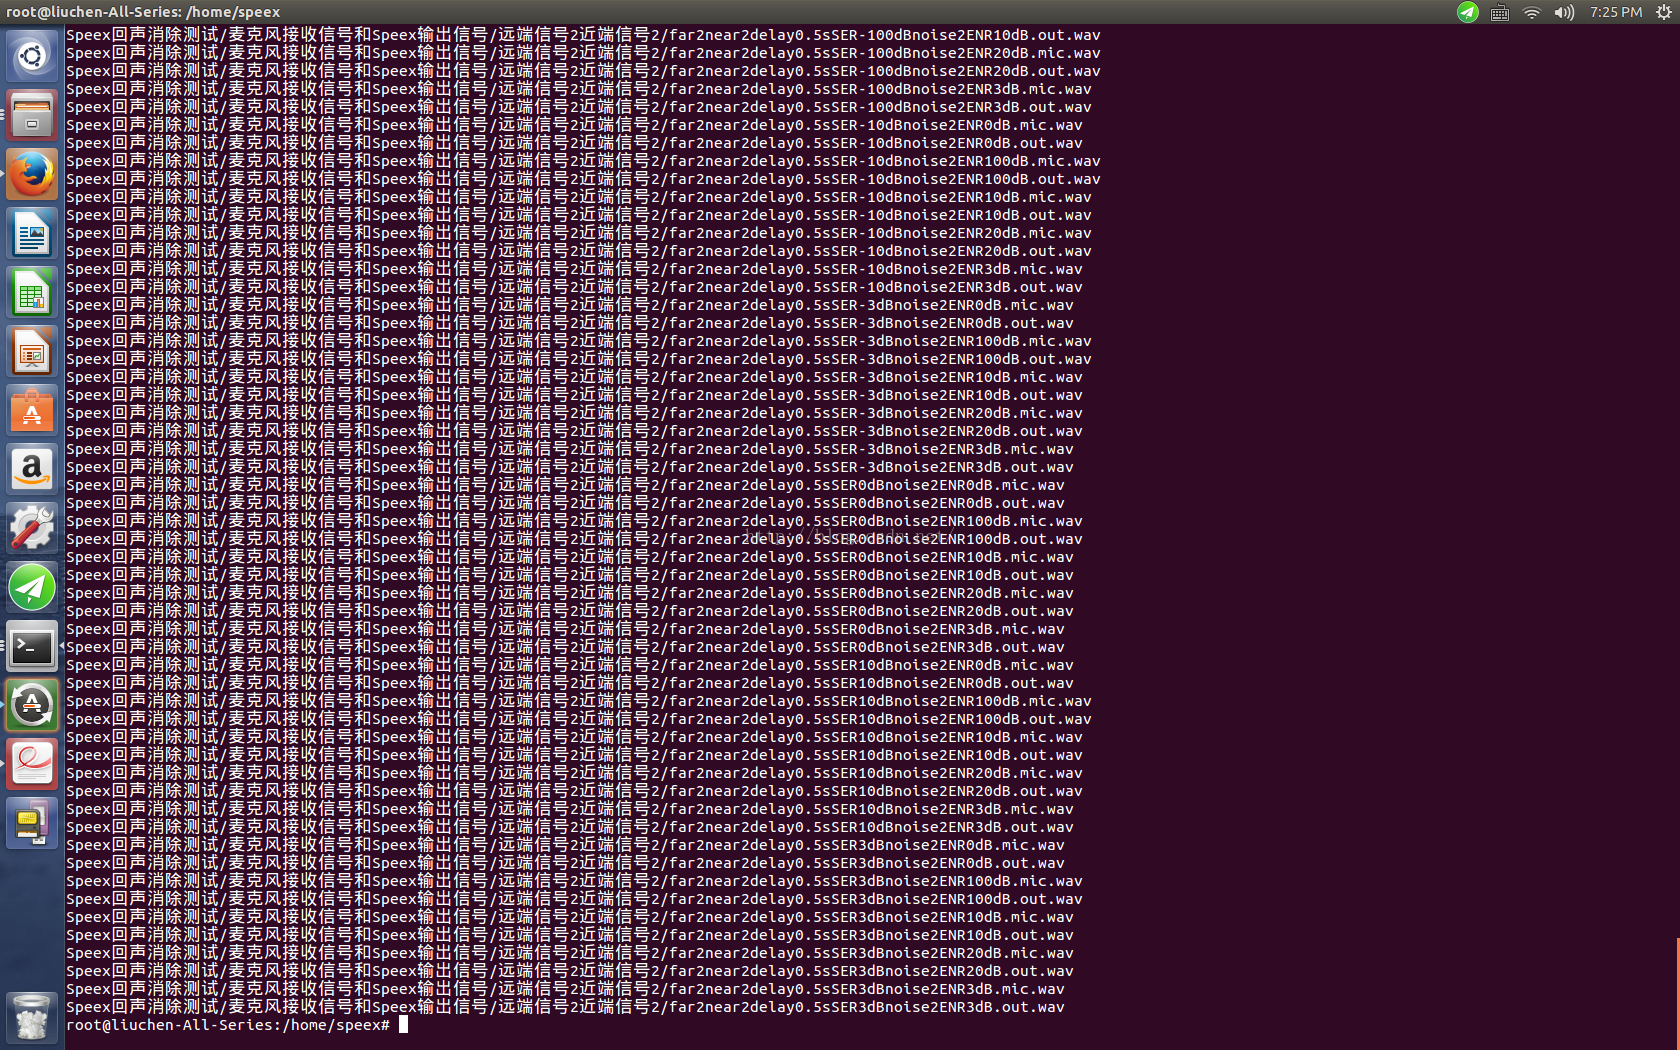
Task: Click line ending SER0dBnoise2ENR0dB.mic.wav
Action: point(565,485)
